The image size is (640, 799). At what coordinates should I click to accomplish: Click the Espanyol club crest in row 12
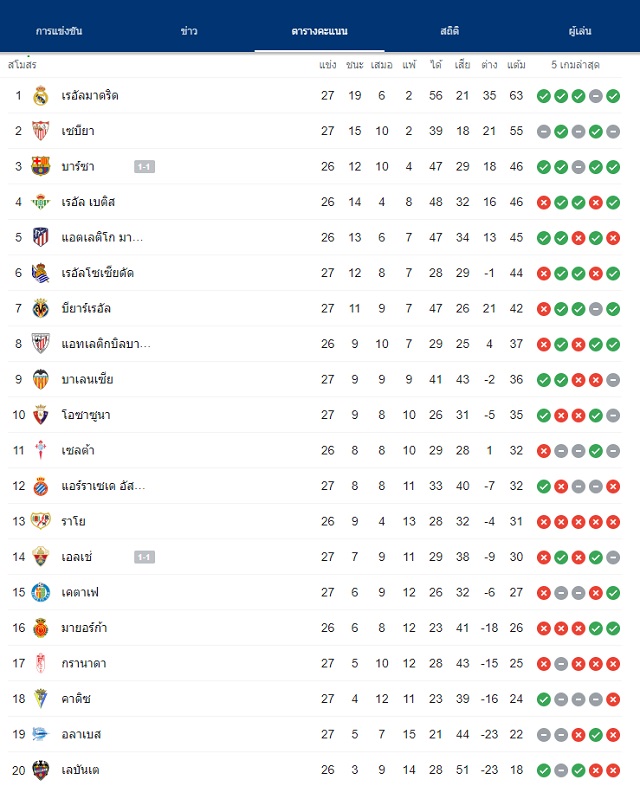pos(41,486)
